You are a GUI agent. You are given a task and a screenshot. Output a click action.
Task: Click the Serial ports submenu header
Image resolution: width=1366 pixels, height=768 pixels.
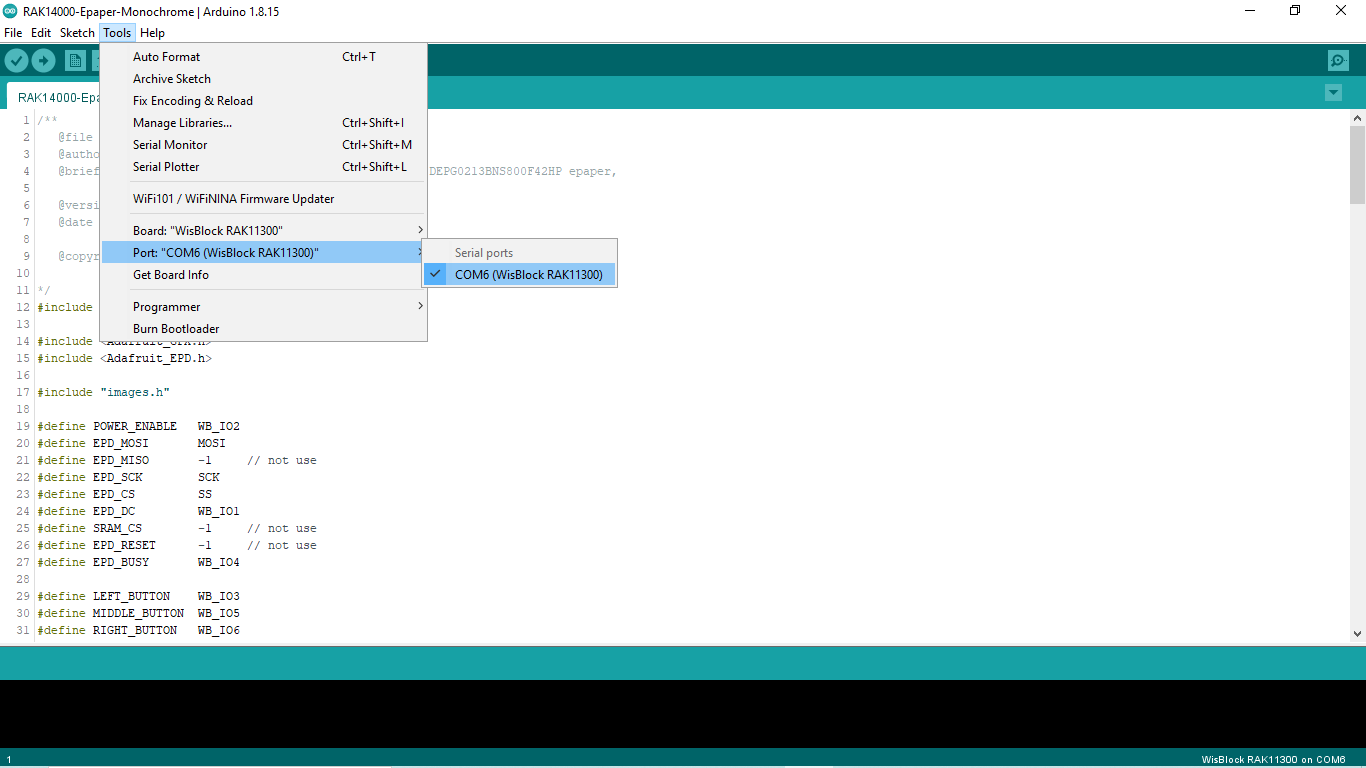tap(484, 253)
